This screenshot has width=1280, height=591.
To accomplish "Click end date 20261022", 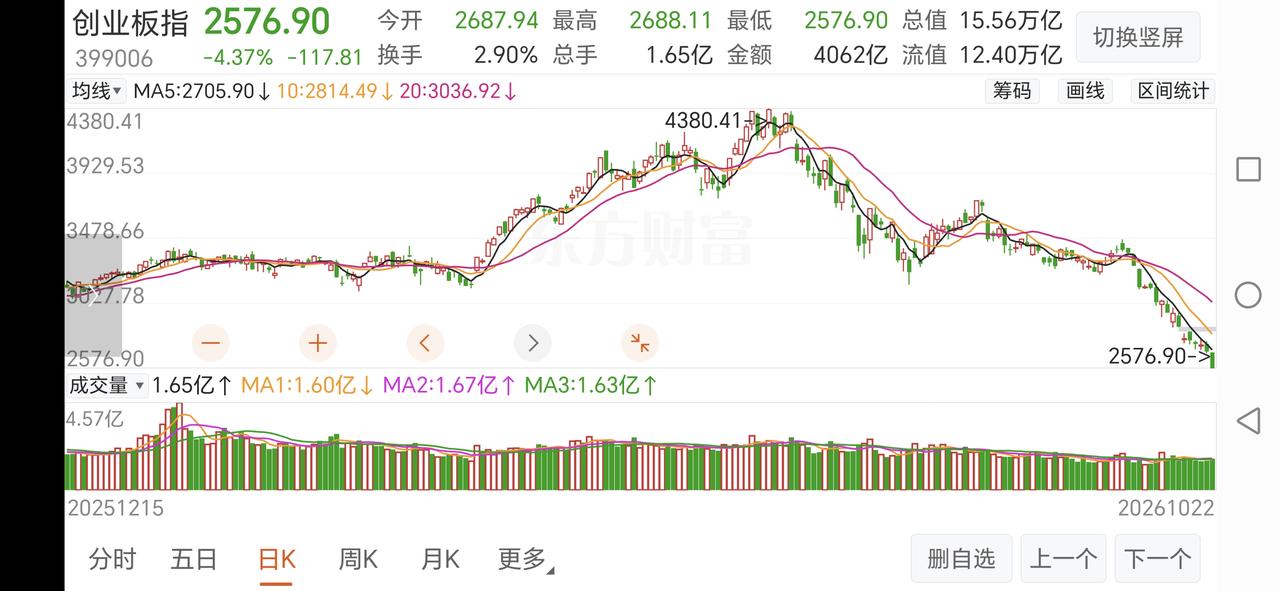I will pyautogui.click(x=1166, y=508).
